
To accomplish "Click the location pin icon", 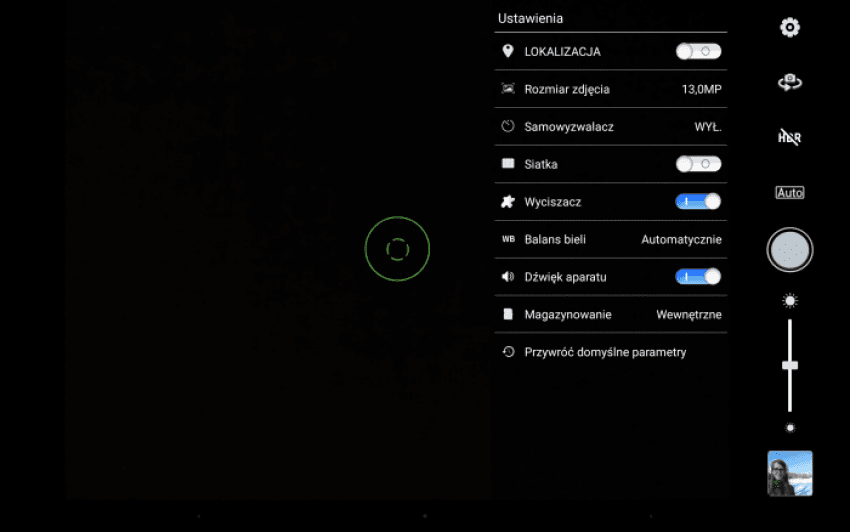I will 508,51.
